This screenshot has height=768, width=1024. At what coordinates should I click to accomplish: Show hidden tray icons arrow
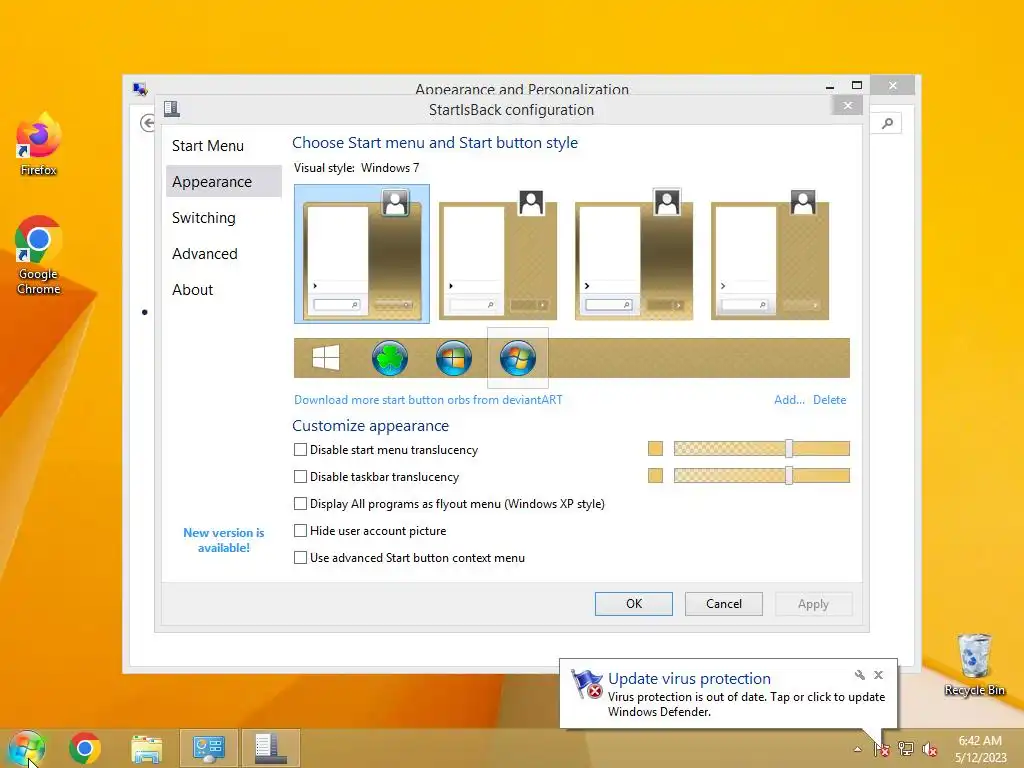(857, 750)
